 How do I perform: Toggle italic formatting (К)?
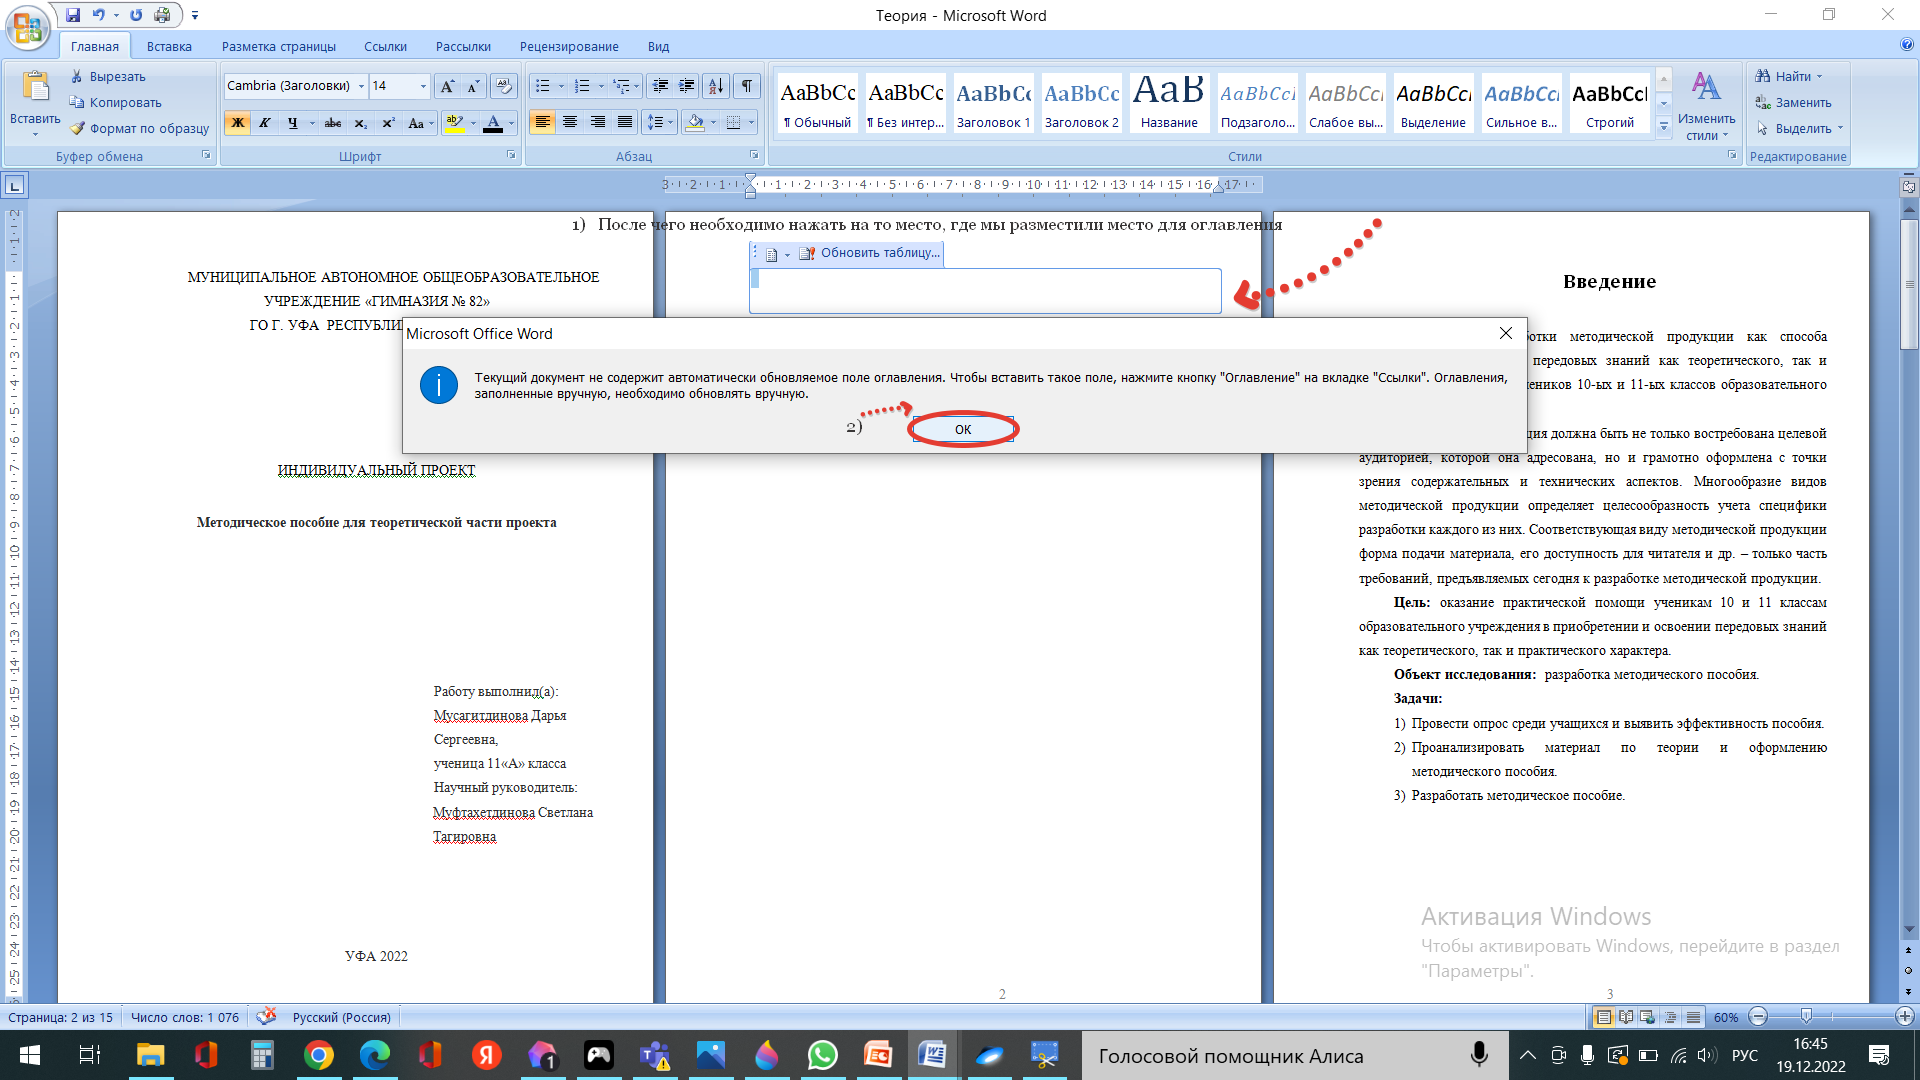tap(264, 123)
